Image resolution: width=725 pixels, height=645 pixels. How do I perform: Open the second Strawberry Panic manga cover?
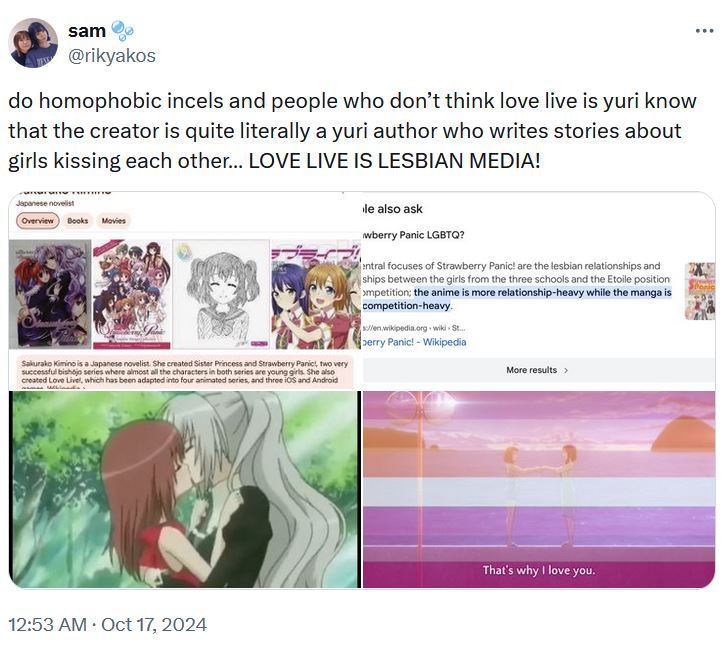pyautogui.click(x=132, y=294)
